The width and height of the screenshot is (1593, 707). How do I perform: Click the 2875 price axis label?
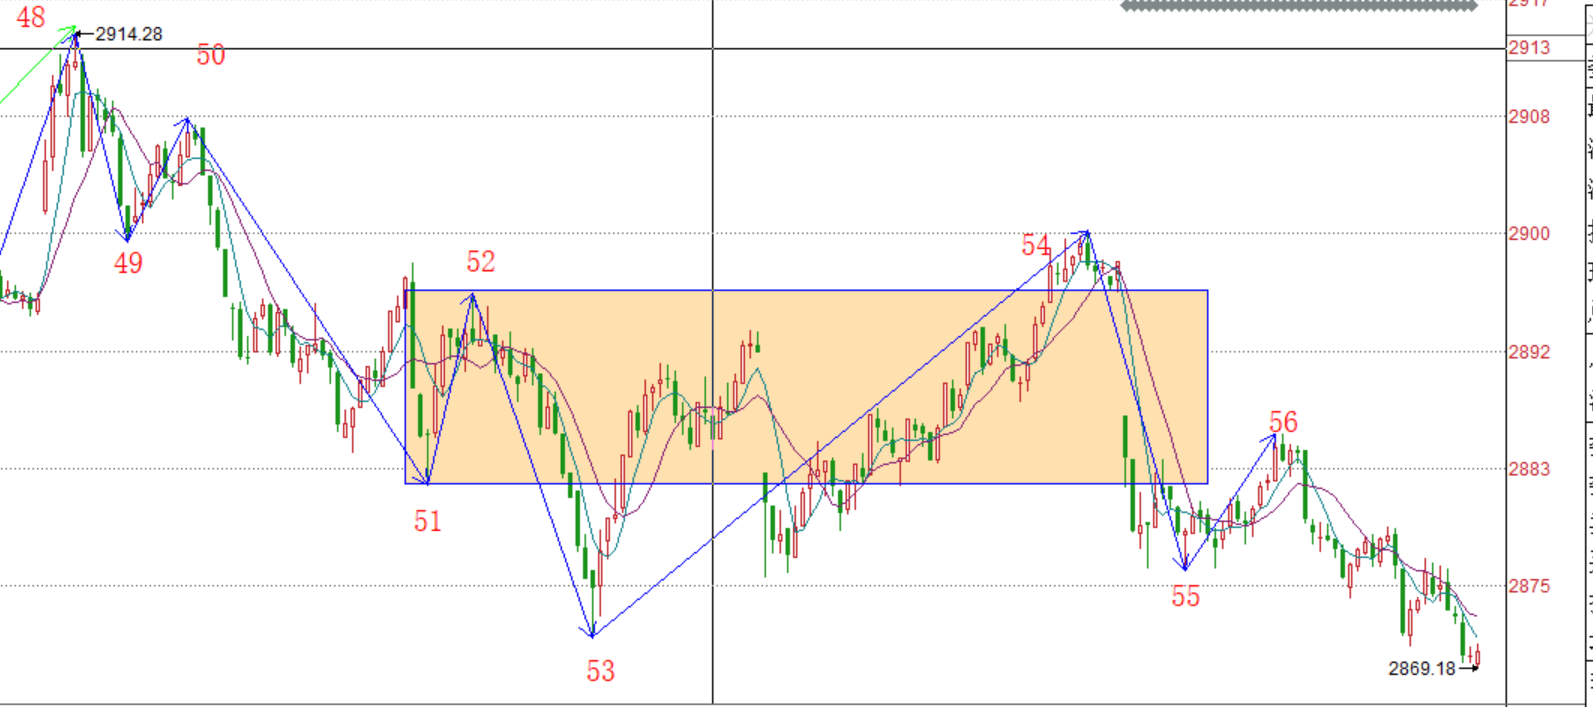tap(1529, 586)
